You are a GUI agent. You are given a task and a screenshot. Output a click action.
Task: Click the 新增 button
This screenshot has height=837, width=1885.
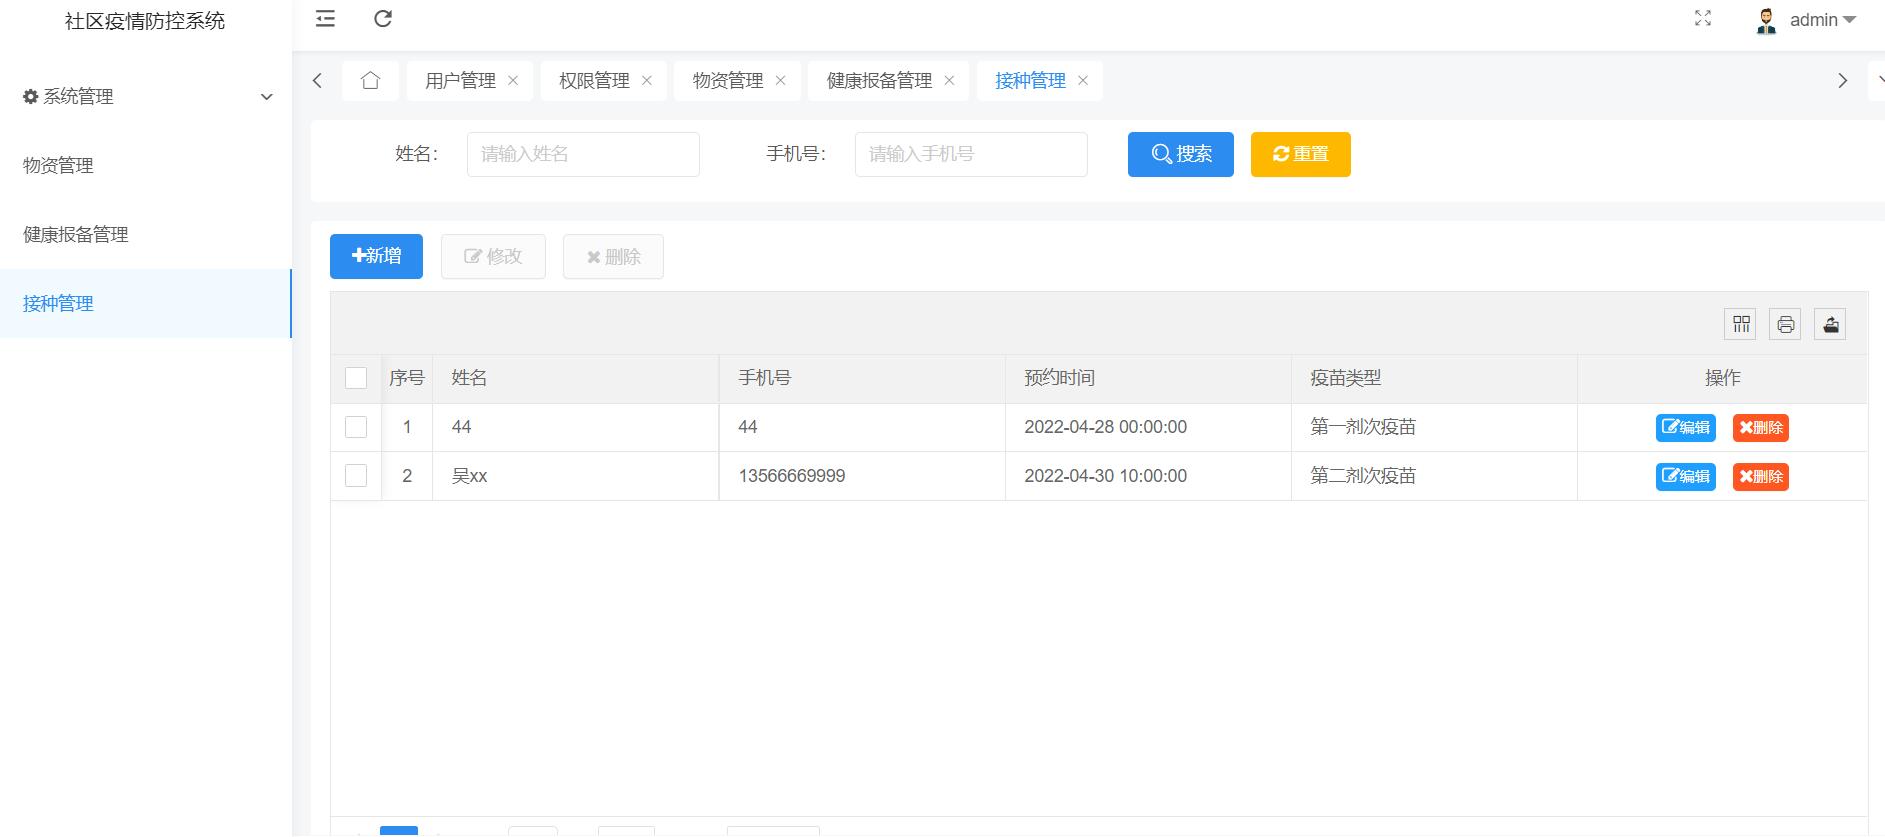tap(376, 256)
